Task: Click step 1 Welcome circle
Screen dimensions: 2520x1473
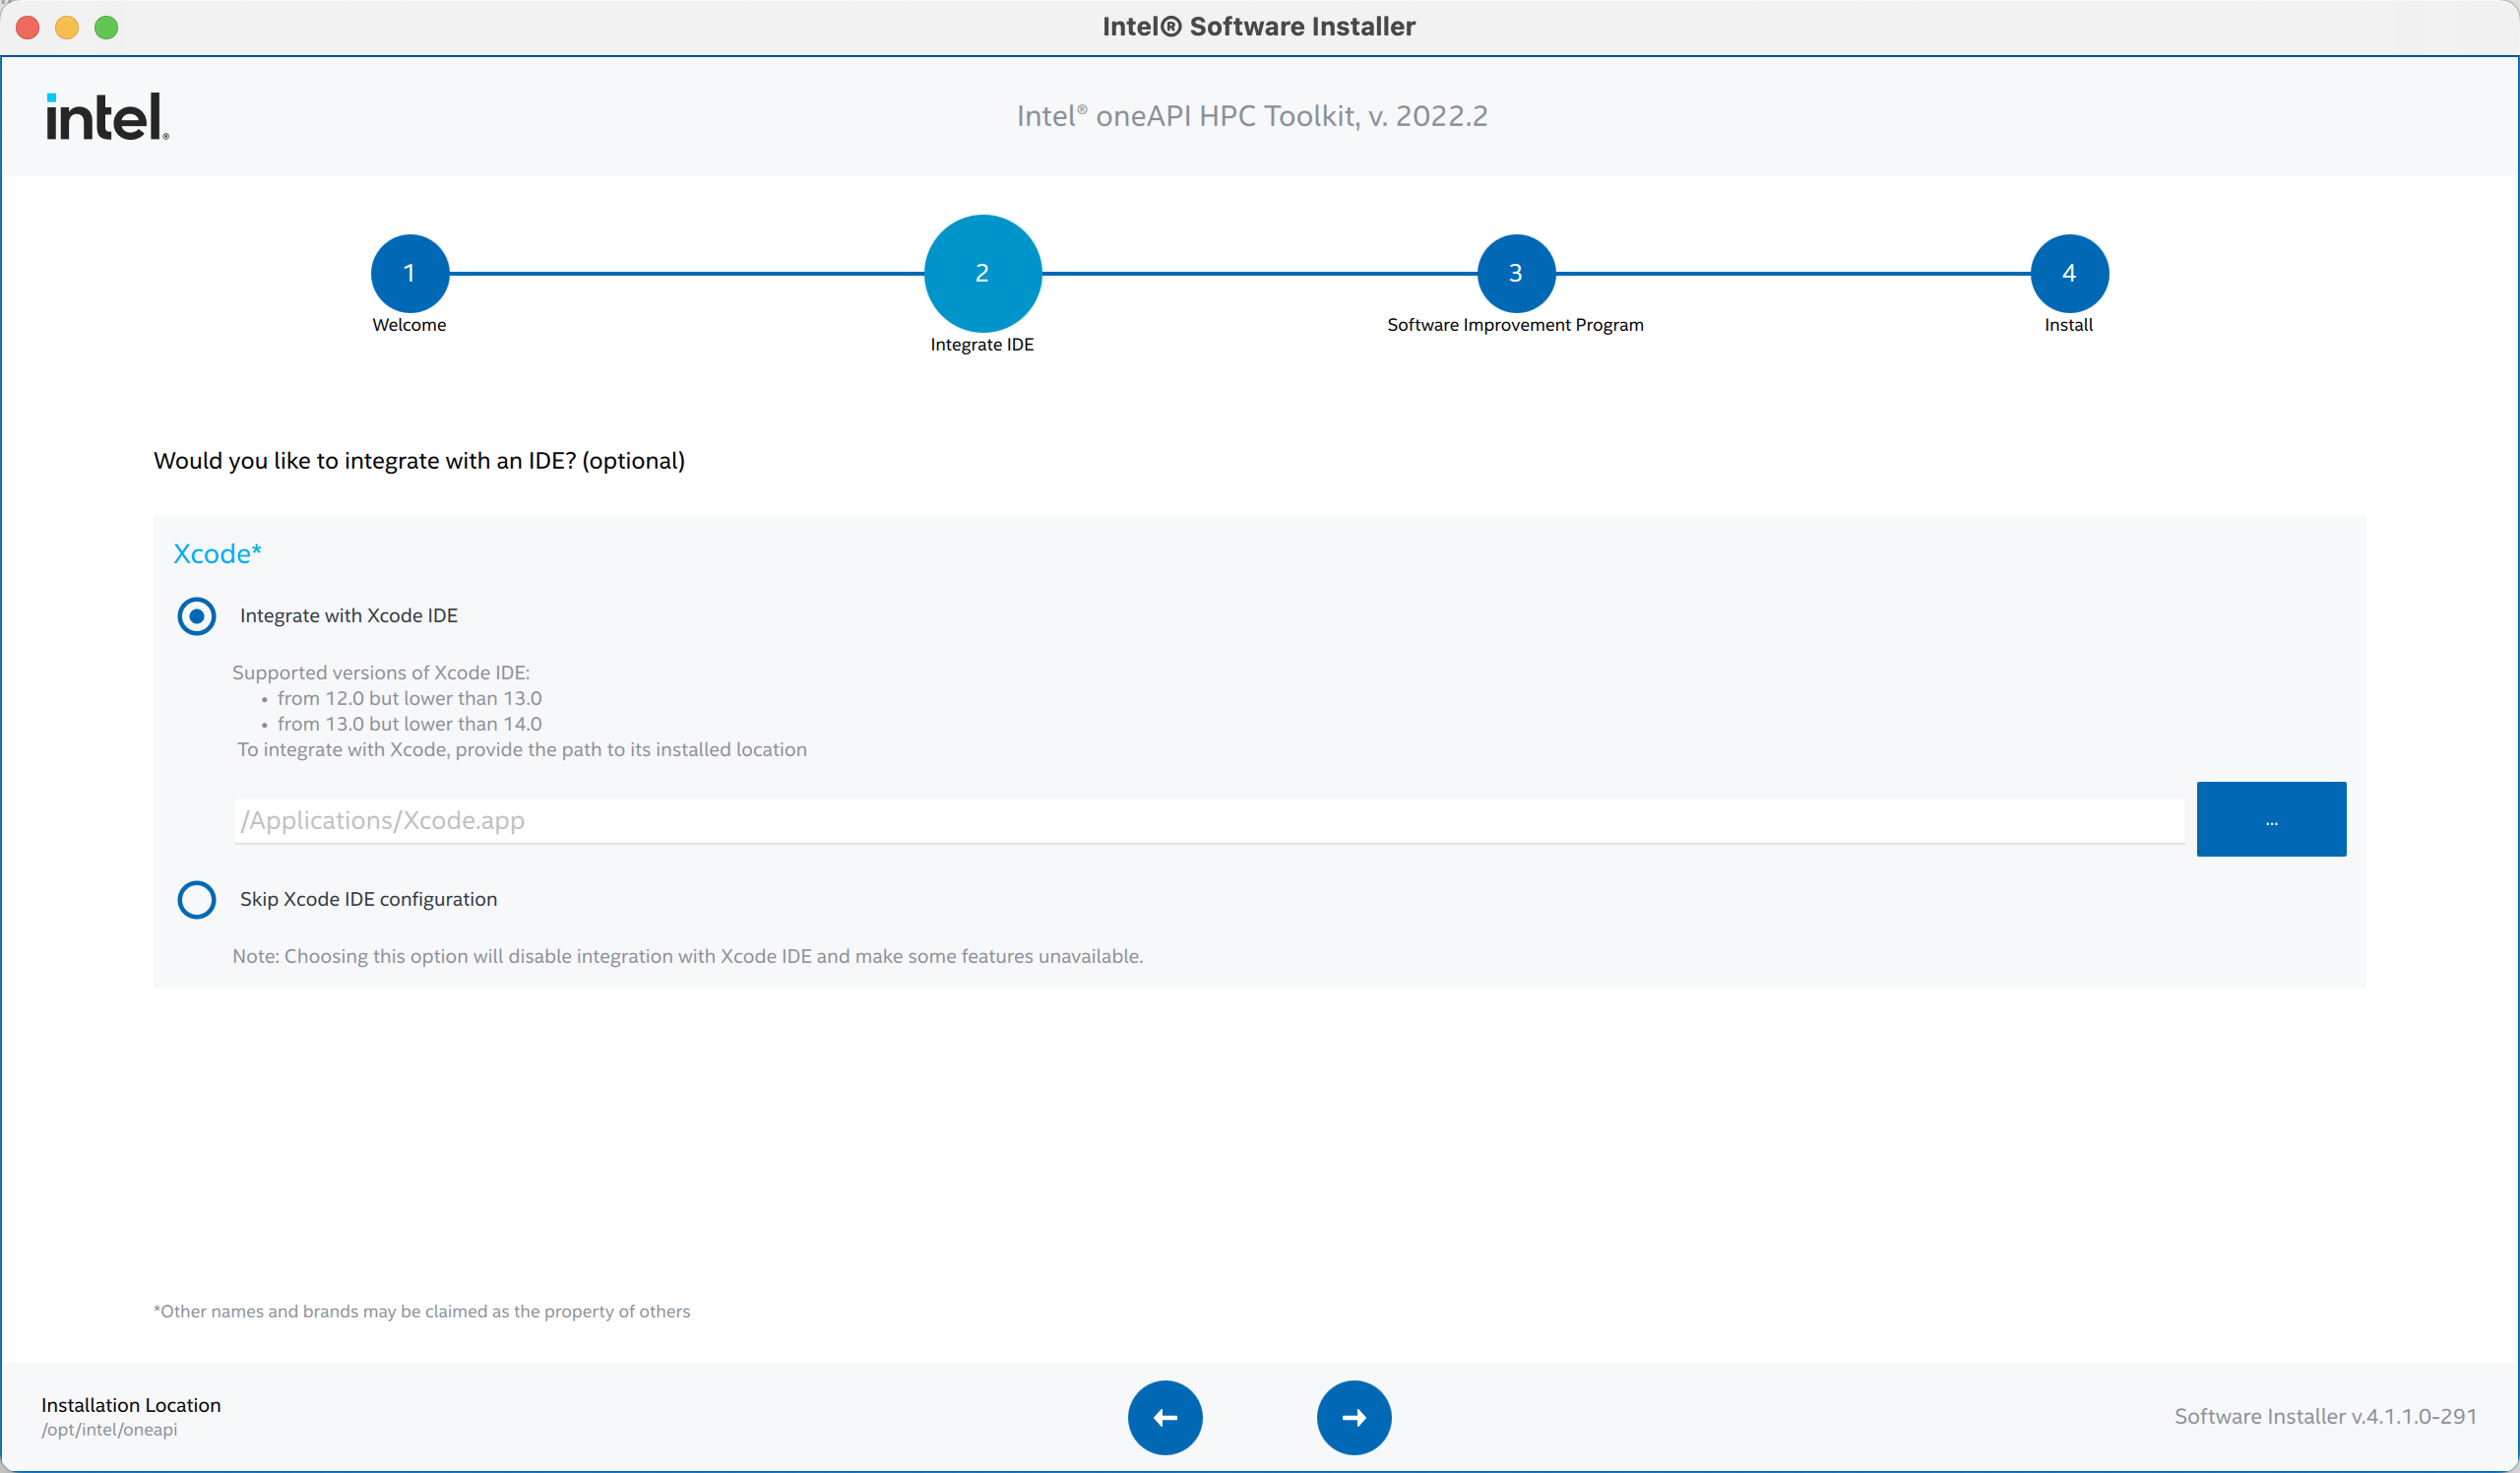Action: click(409, 273)
